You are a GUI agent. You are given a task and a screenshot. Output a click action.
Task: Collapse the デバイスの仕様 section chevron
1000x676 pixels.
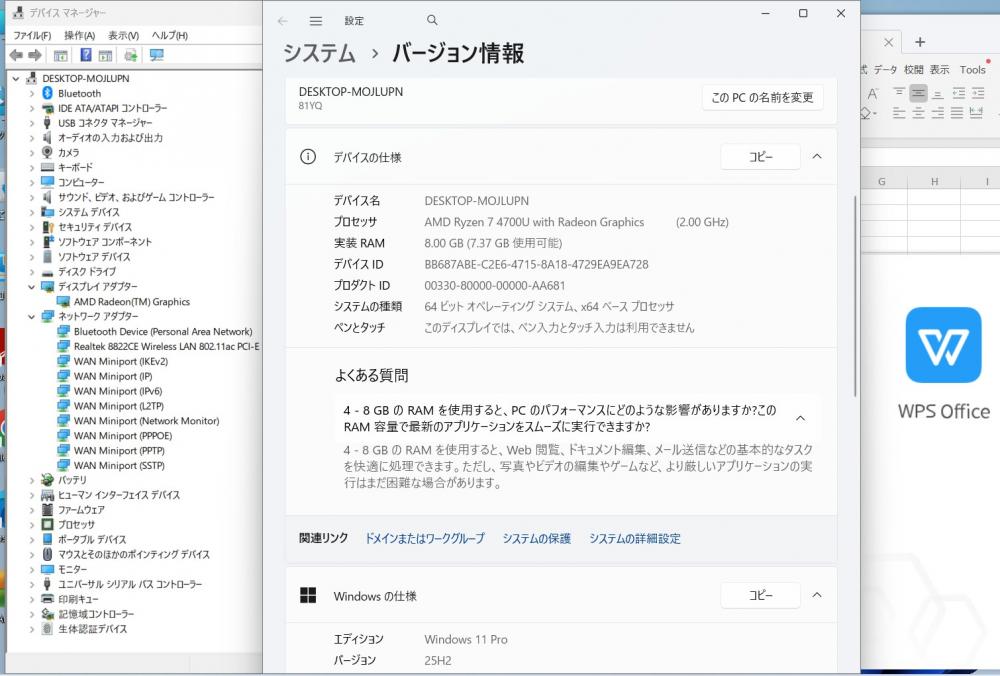(817, 156)
